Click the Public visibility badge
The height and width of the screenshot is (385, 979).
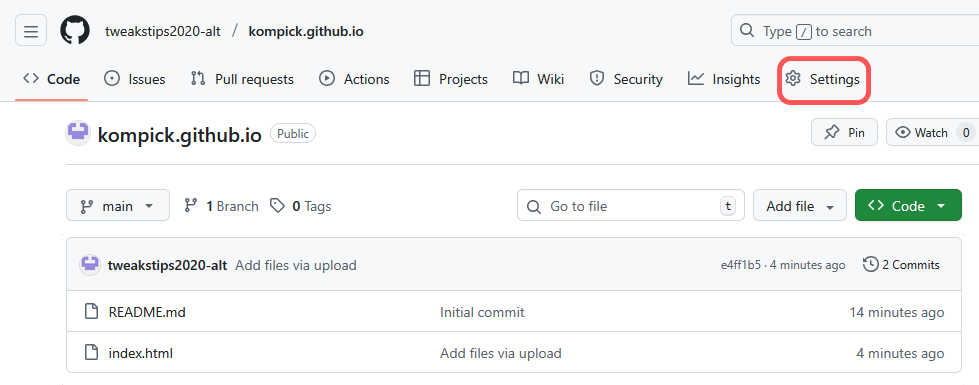(x=293, y=134)
